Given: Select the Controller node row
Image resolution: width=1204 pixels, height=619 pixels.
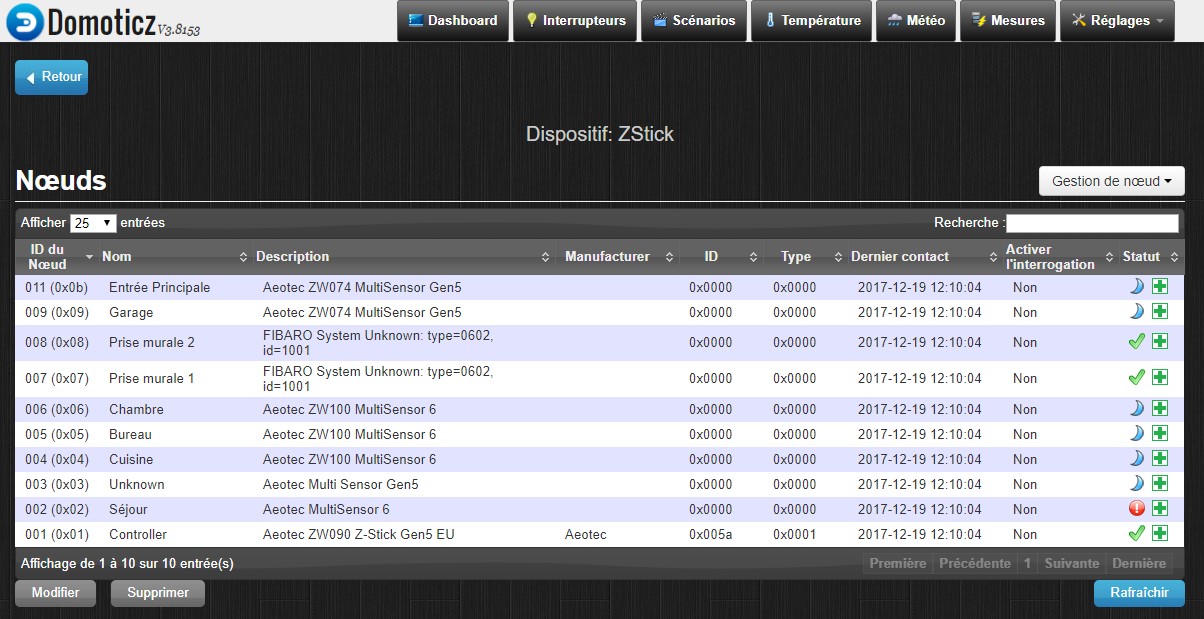Looking at the screenshot, I should coord(602,534).
